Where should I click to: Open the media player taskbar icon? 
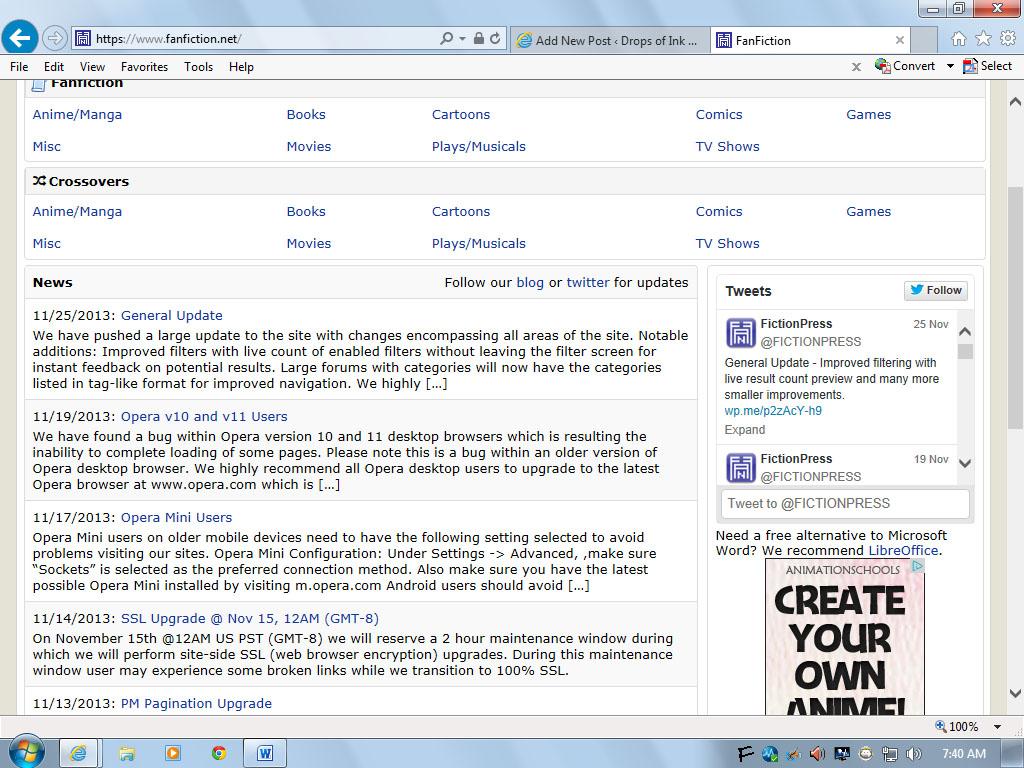click(x=172, y=754)
